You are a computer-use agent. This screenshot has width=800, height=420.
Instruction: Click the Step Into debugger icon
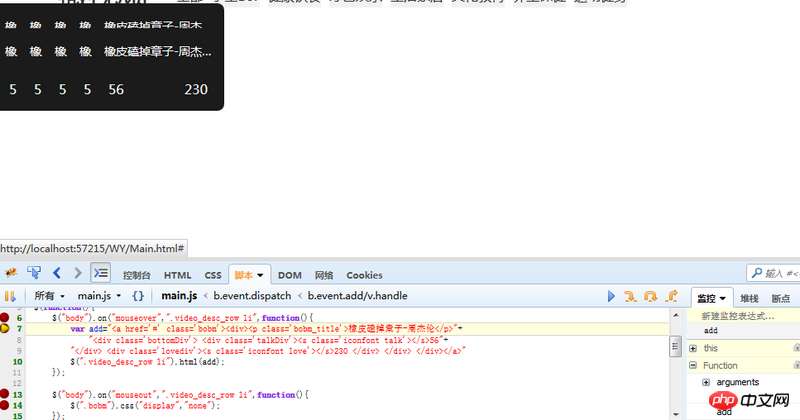630,296
